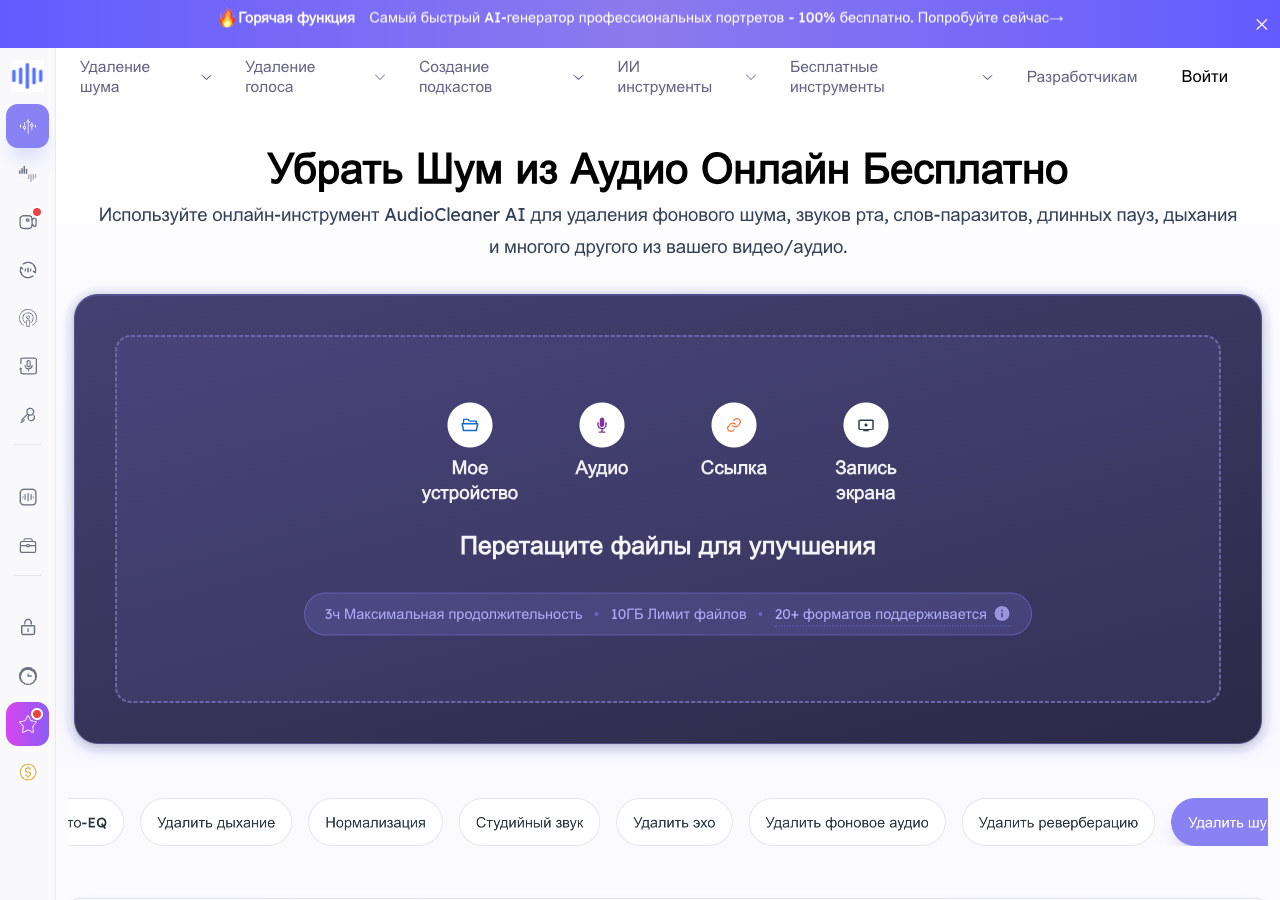Open the microphone recorder sidebar icon
The image size is (1280, 900).
28,366
